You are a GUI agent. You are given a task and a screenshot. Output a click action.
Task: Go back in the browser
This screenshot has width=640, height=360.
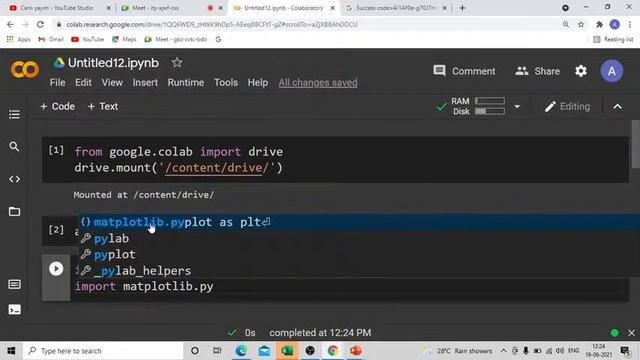[x=10, y=24]
